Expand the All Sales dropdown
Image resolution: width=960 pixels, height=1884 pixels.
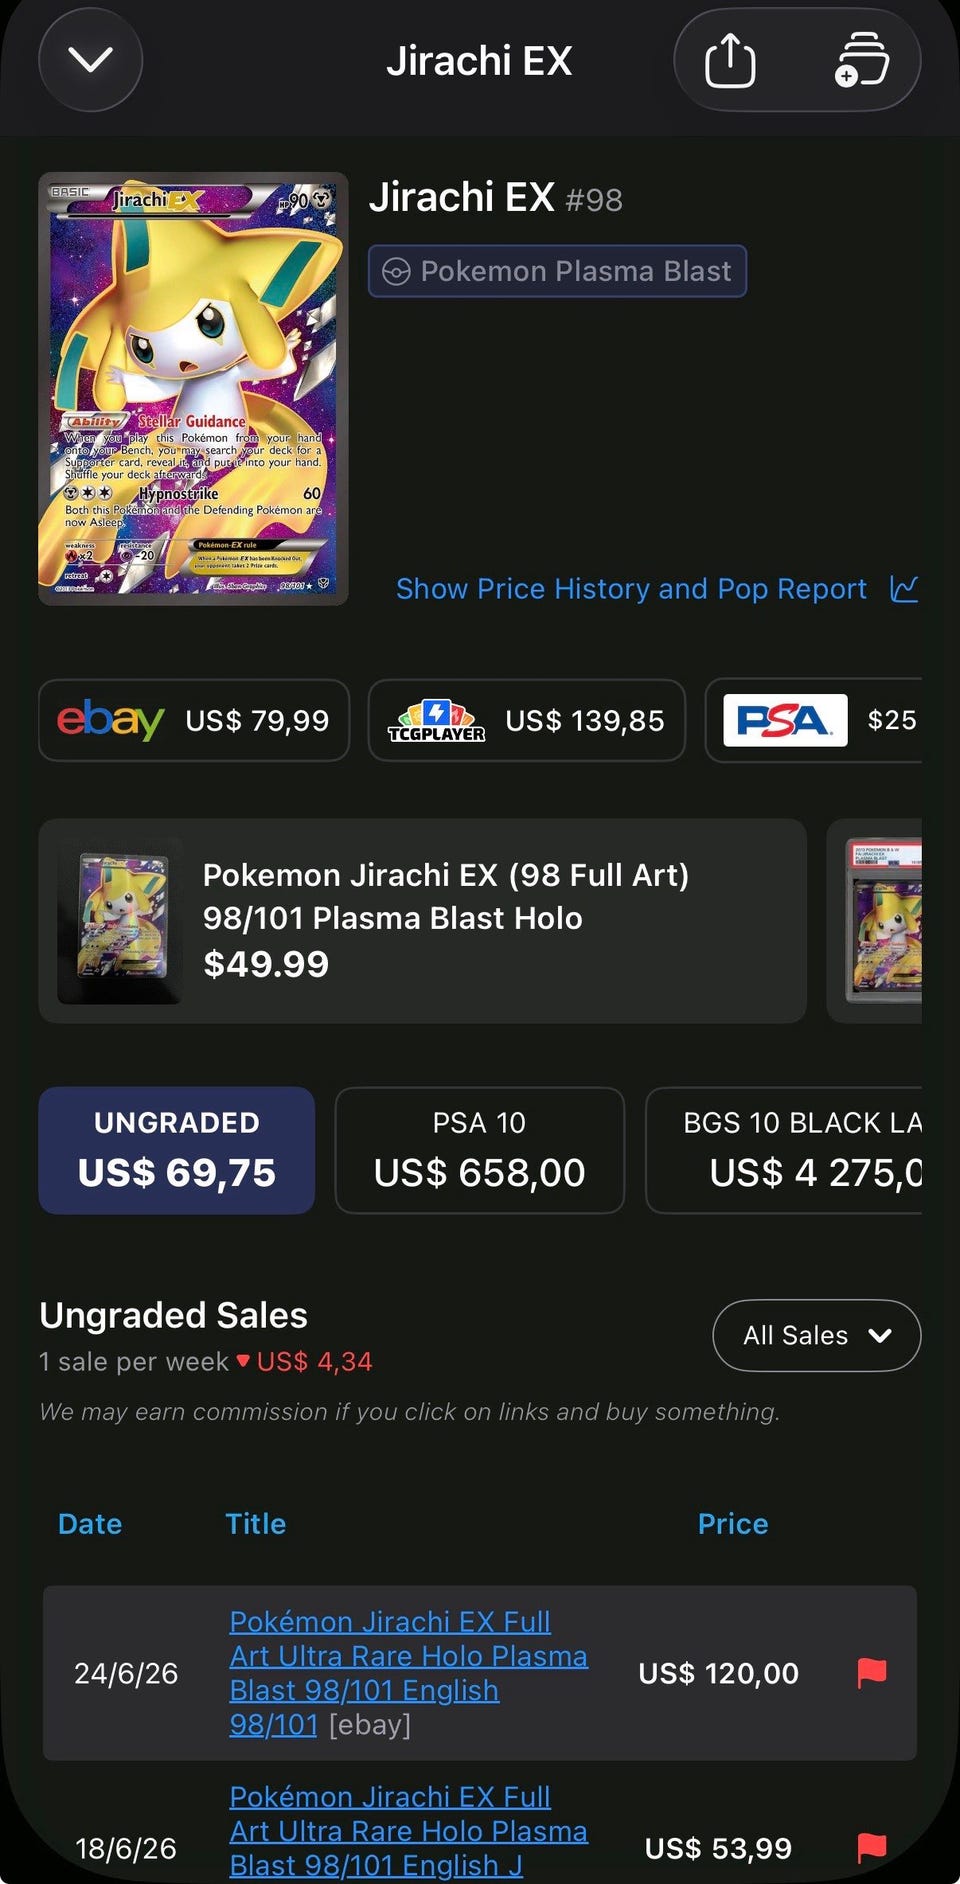point(817,1335)
